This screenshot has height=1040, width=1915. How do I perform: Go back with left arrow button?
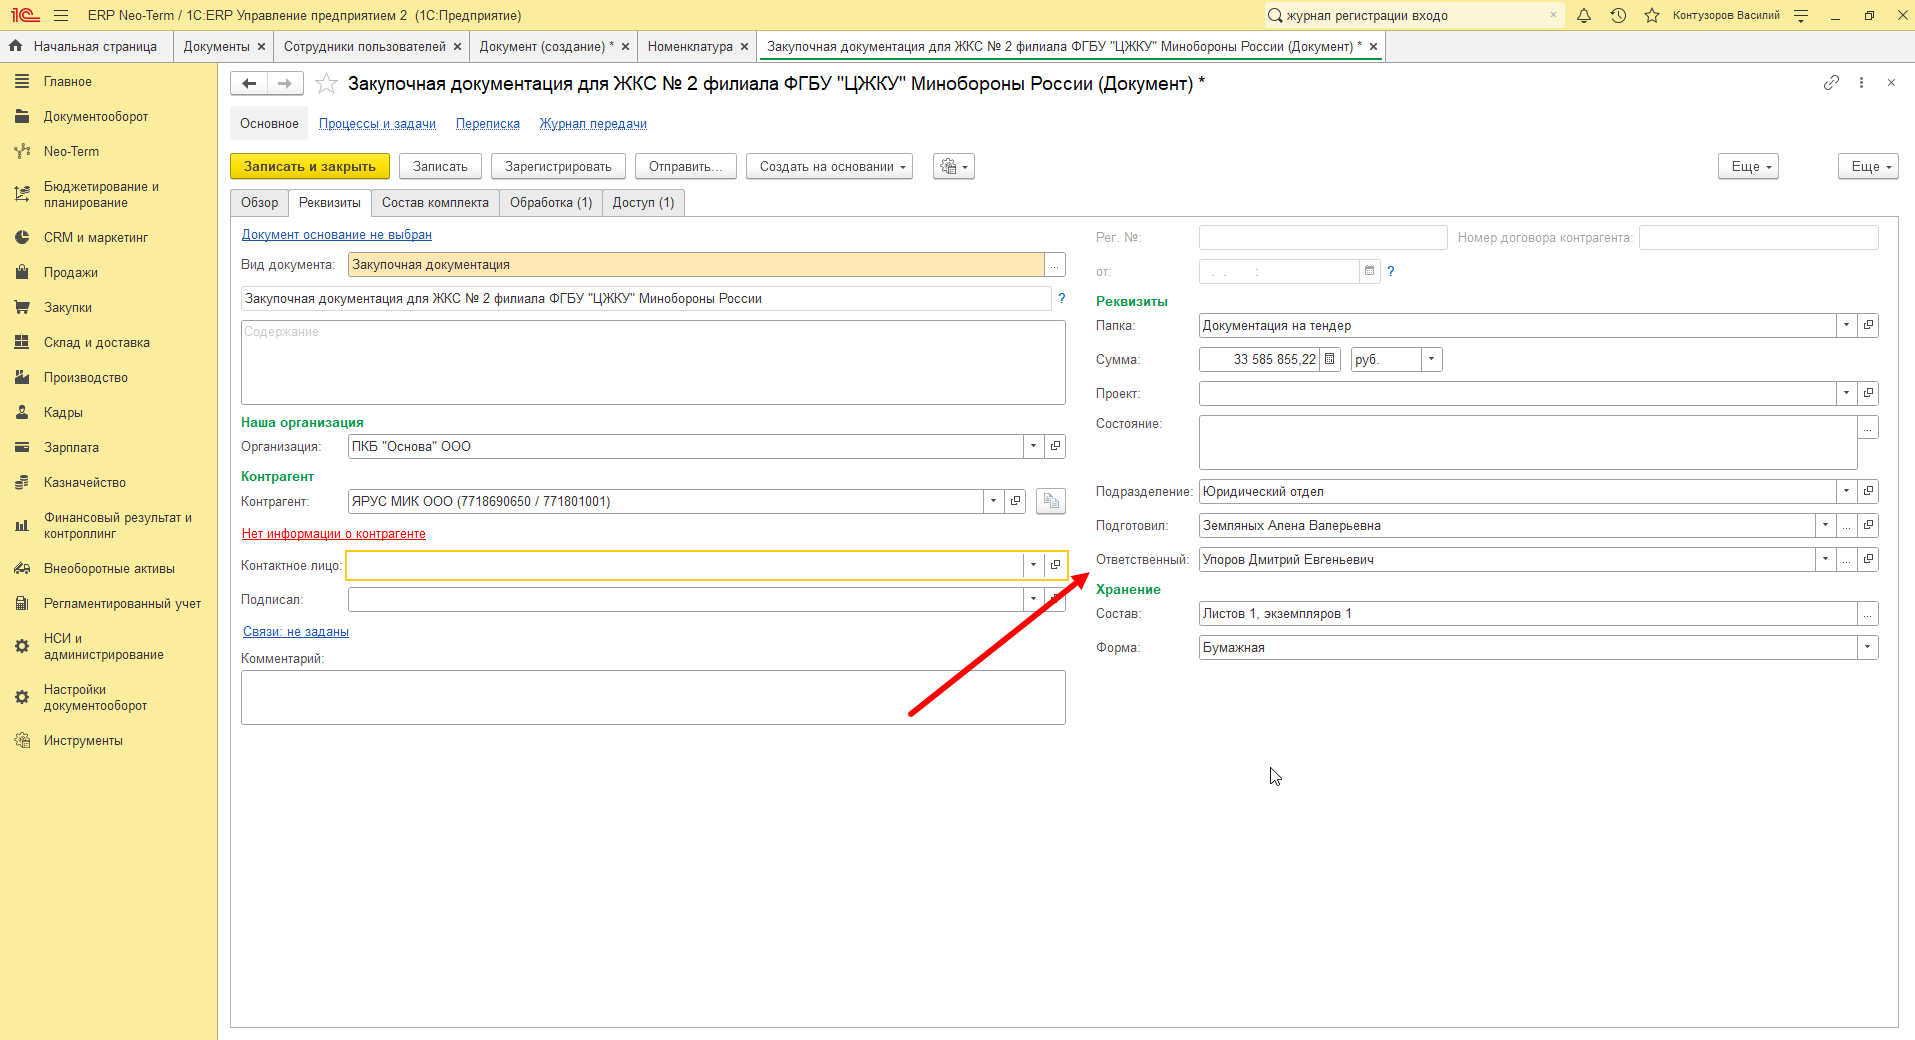tap(249, 84)
